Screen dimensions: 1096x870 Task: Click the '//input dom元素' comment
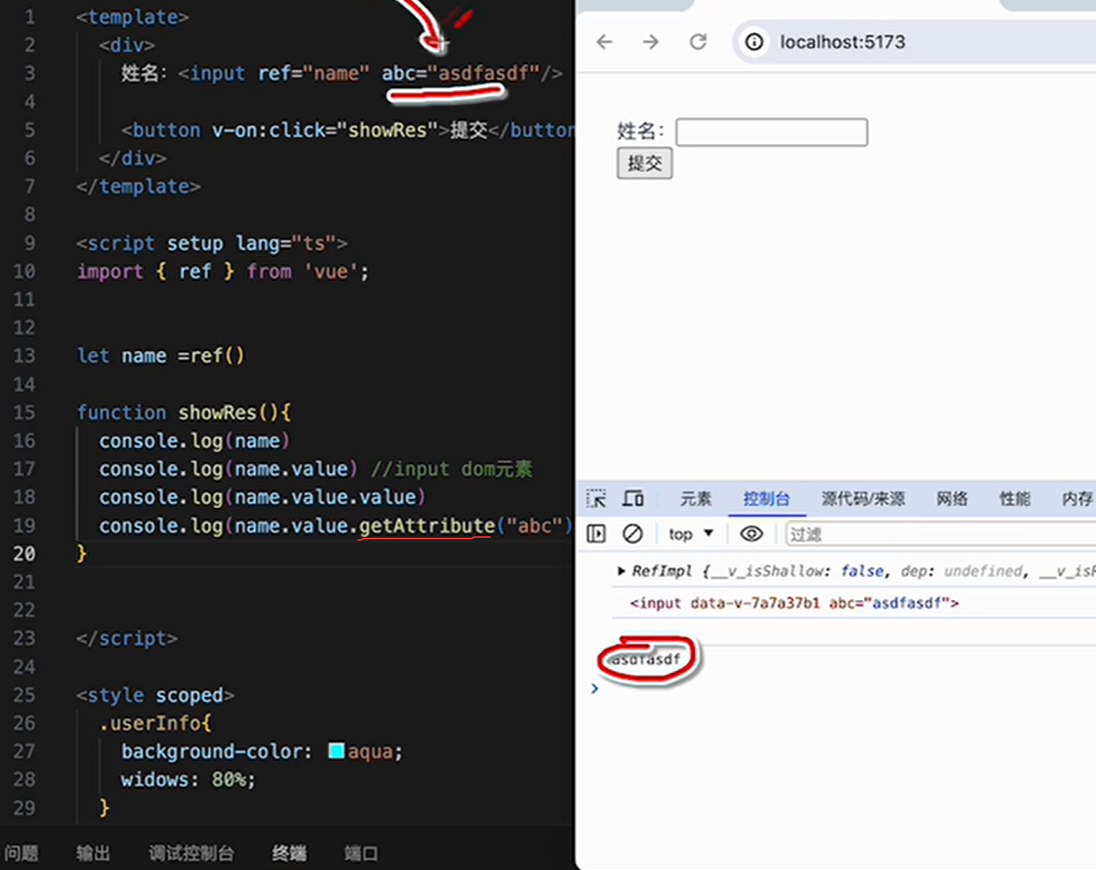tap(452, 468)
